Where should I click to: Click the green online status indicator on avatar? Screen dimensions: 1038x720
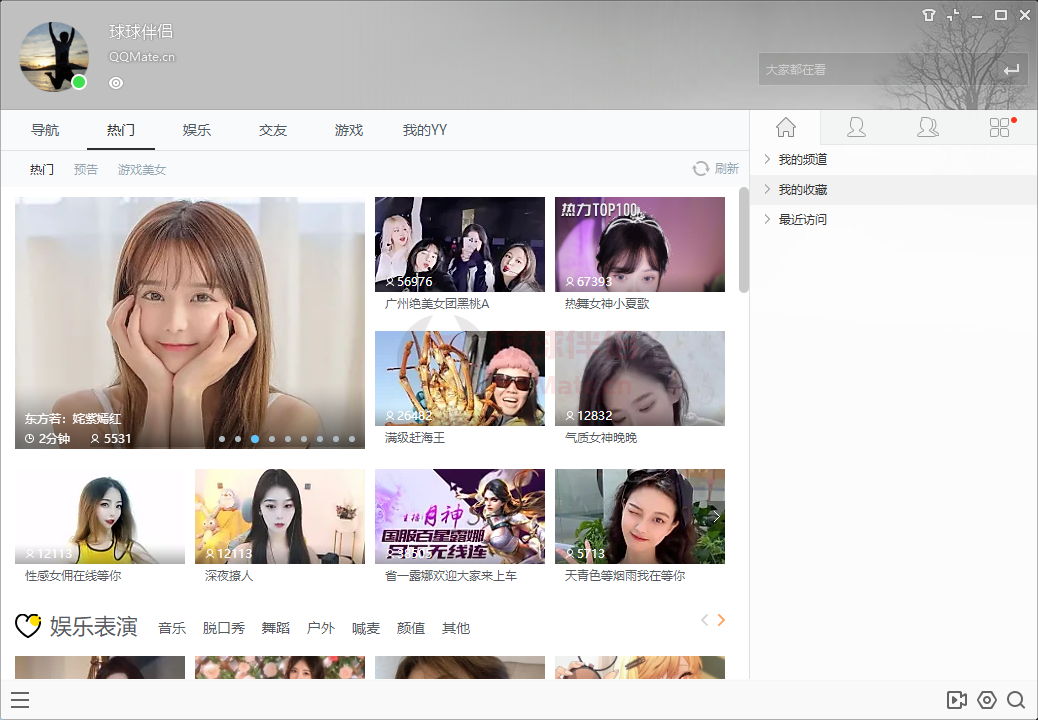(x=79, y=82)
